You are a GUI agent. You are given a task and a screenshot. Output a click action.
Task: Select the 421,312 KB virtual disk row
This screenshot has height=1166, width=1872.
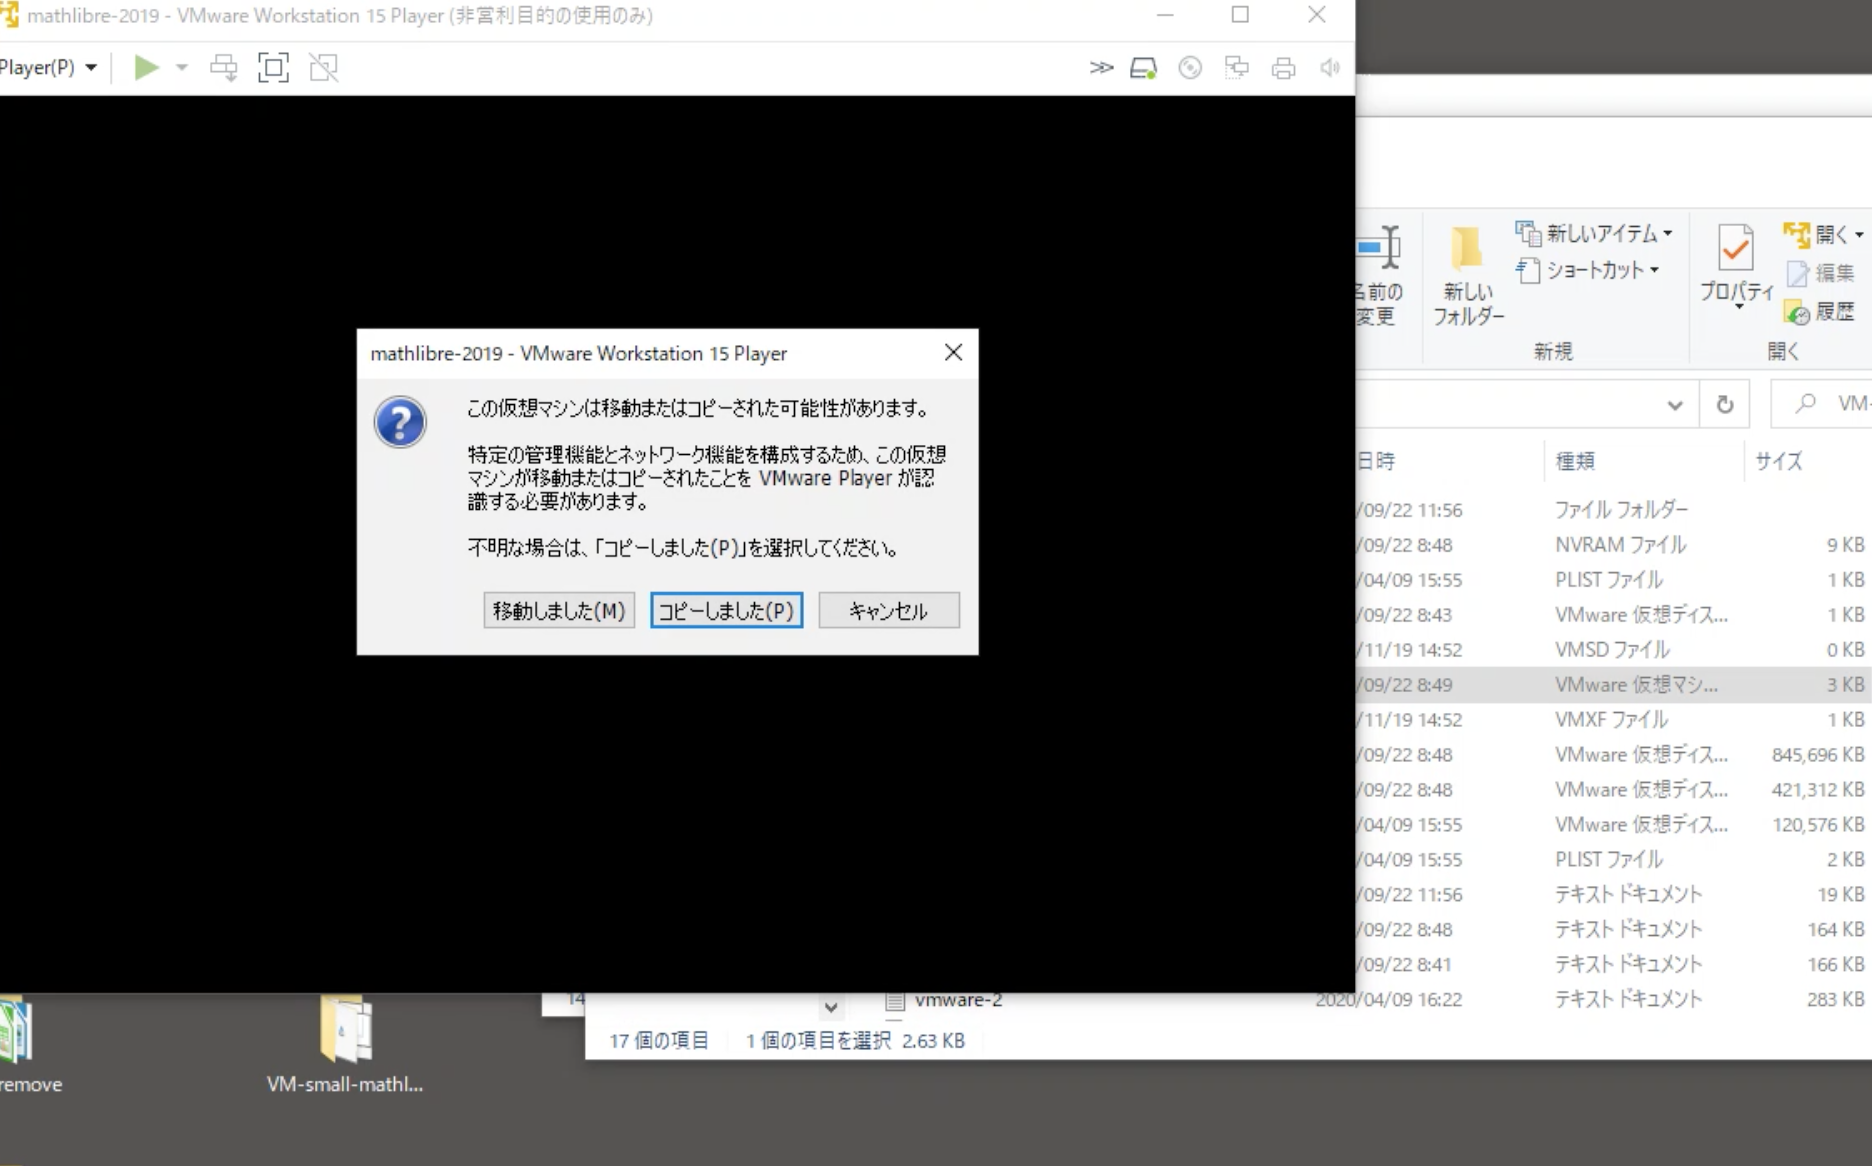point(1614,790)
